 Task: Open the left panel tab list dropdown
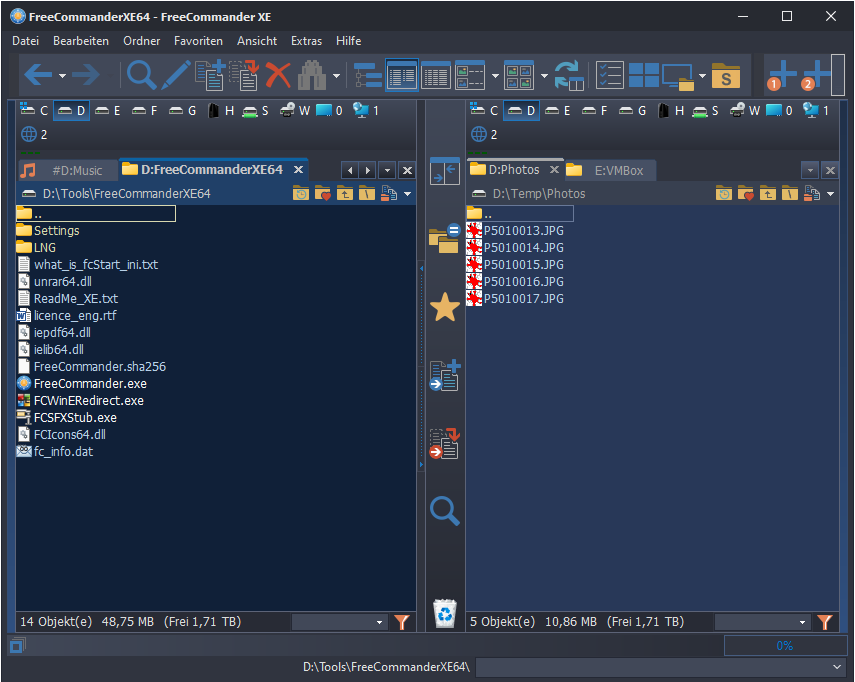click(387, 171)
